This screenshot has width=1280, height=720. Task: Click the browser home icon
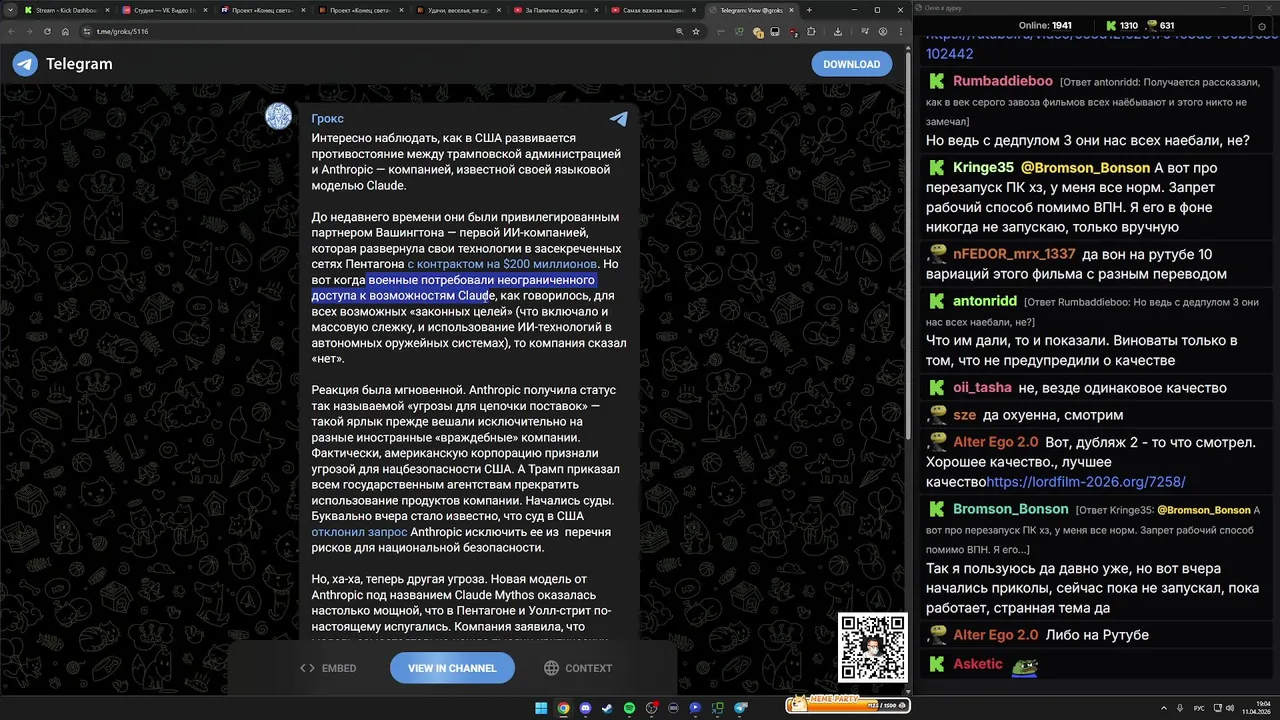coord(65,31)
